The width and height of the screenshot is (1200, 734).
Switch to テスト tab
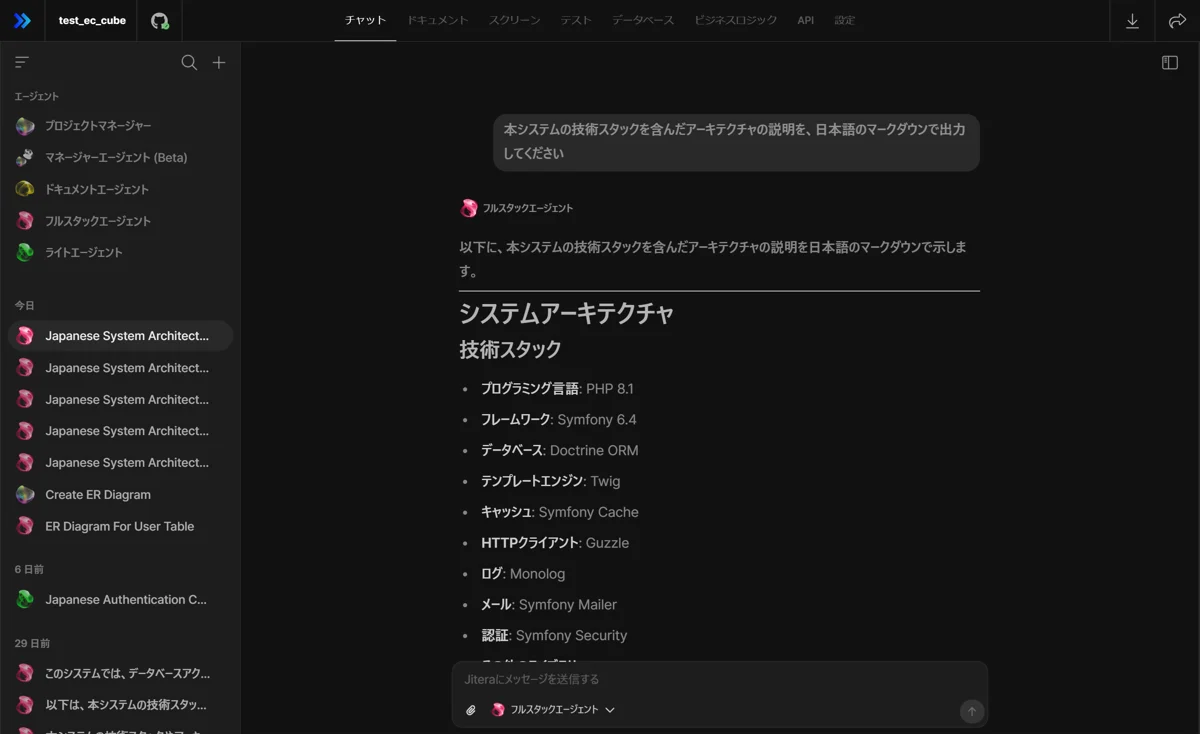coord(575,20)
